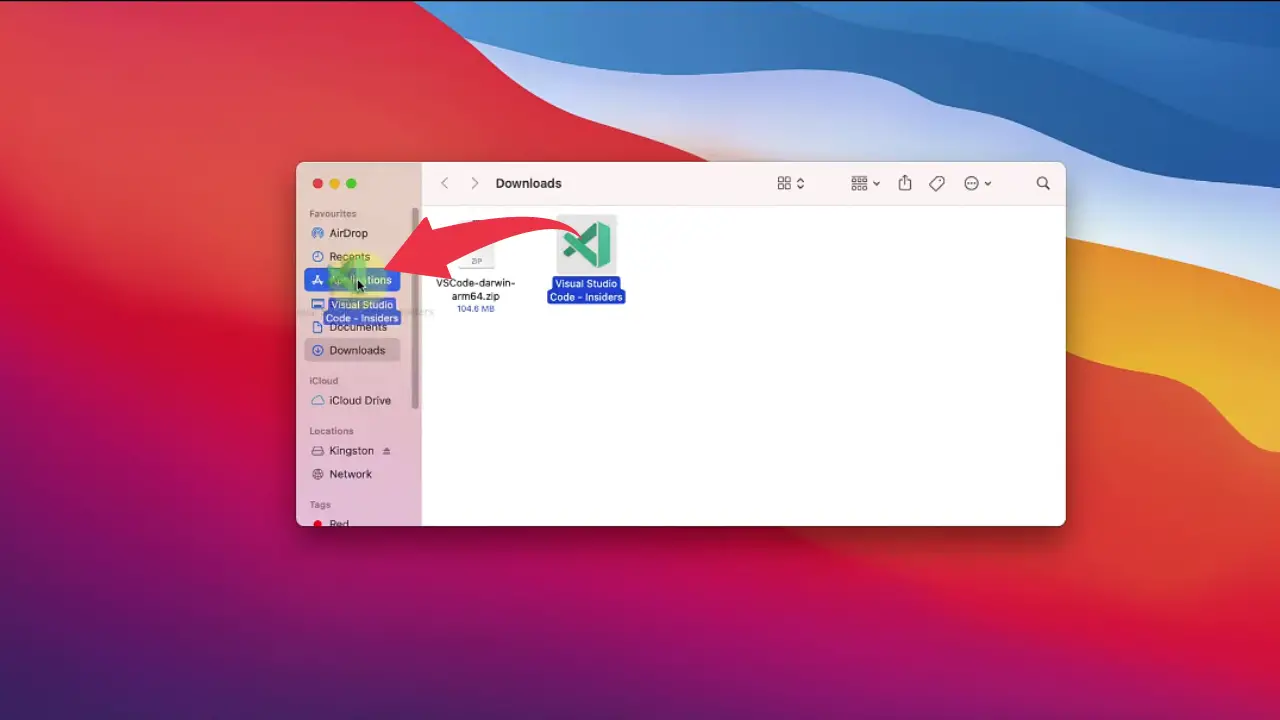Screen dimensions: 1280x720
Task: Click the 104.6 MB file size text
Action: pos(476,309)
